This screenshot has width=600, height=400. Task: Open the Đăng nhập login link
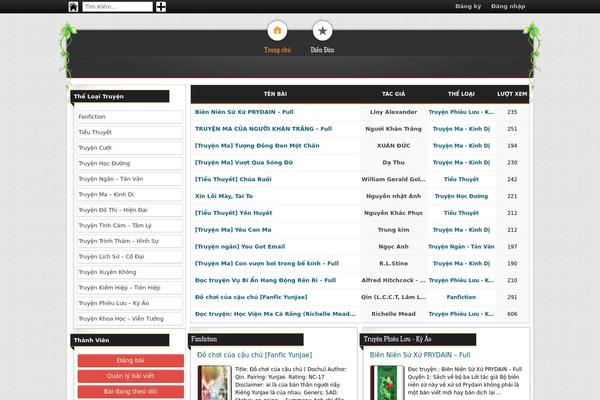point(508,6)
